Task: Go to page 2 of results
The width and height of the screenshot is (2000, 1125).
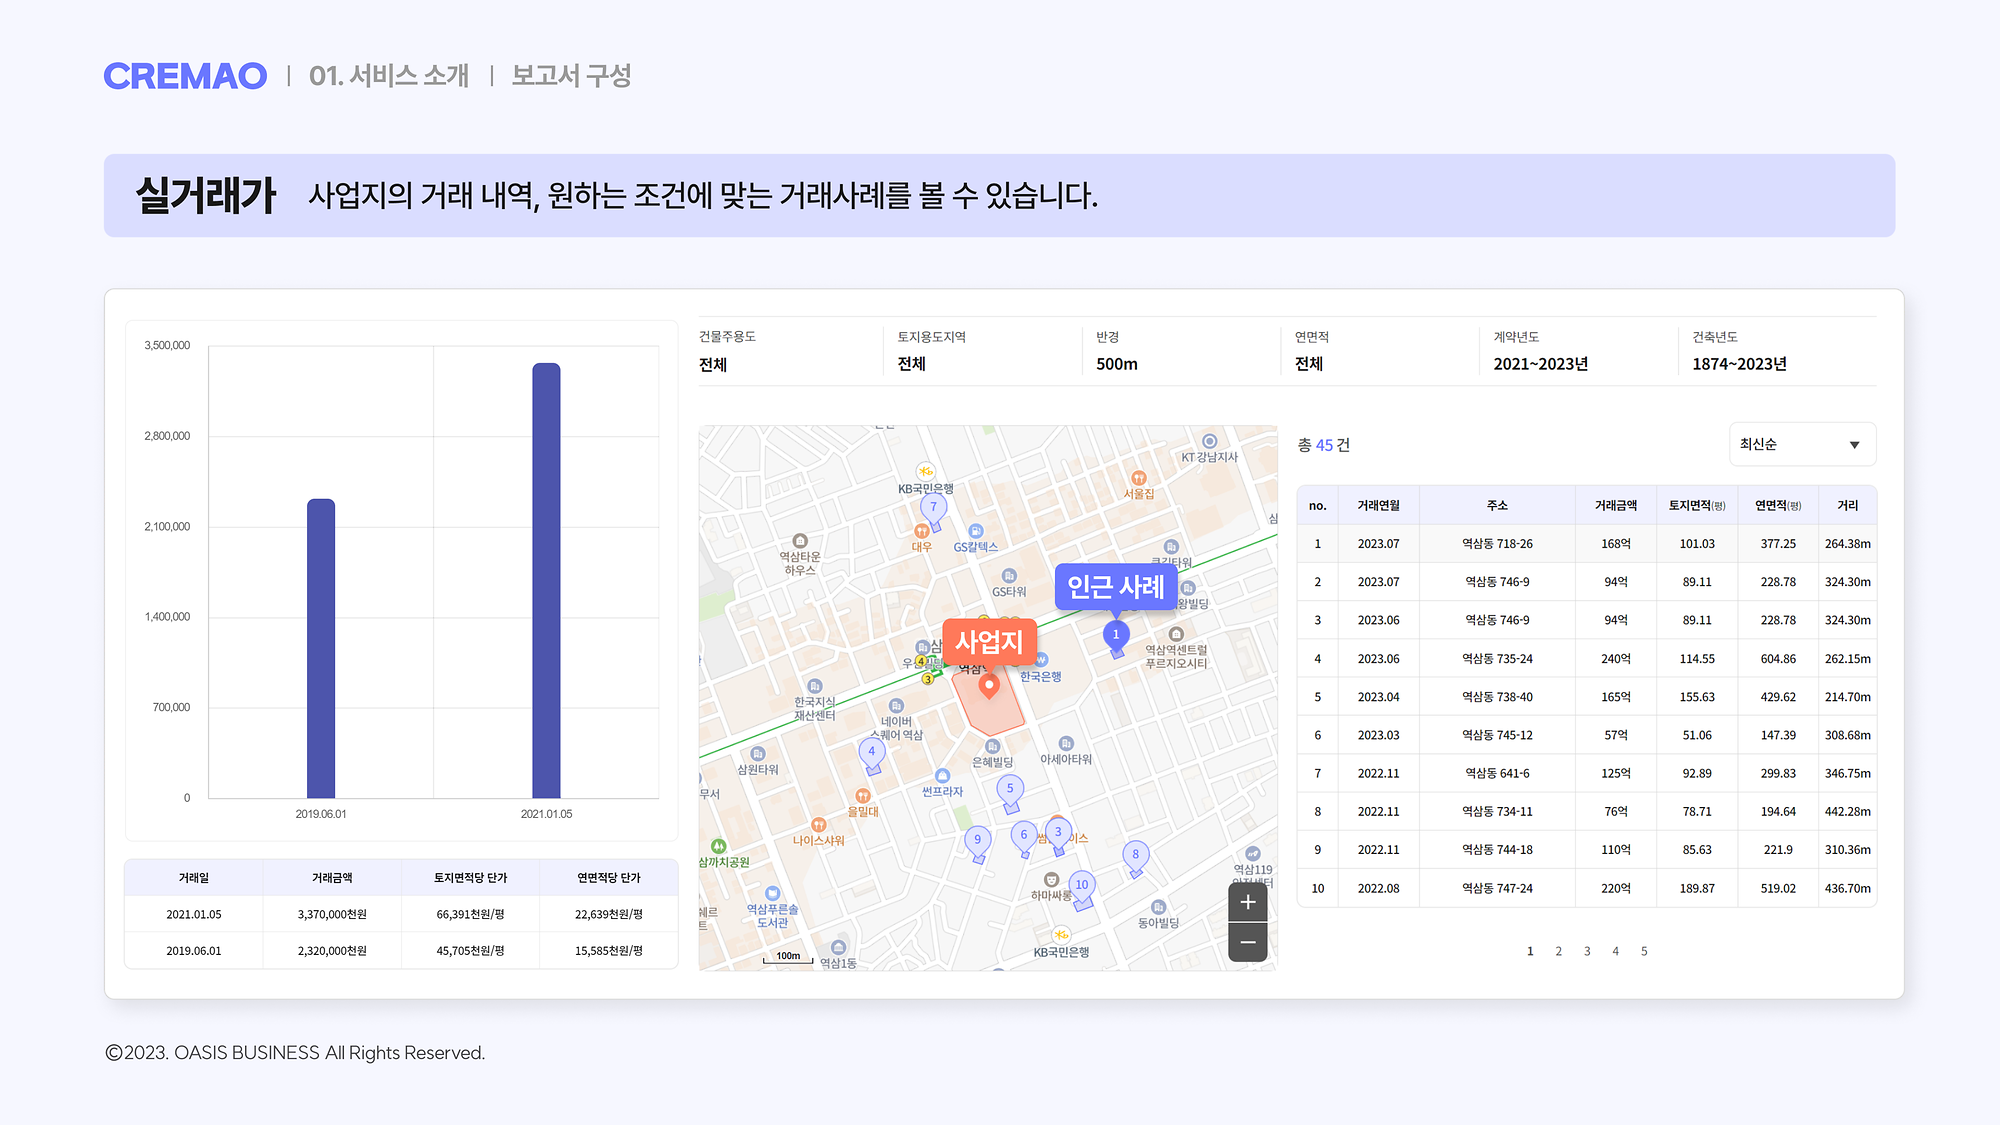Action: [1558, 951]
